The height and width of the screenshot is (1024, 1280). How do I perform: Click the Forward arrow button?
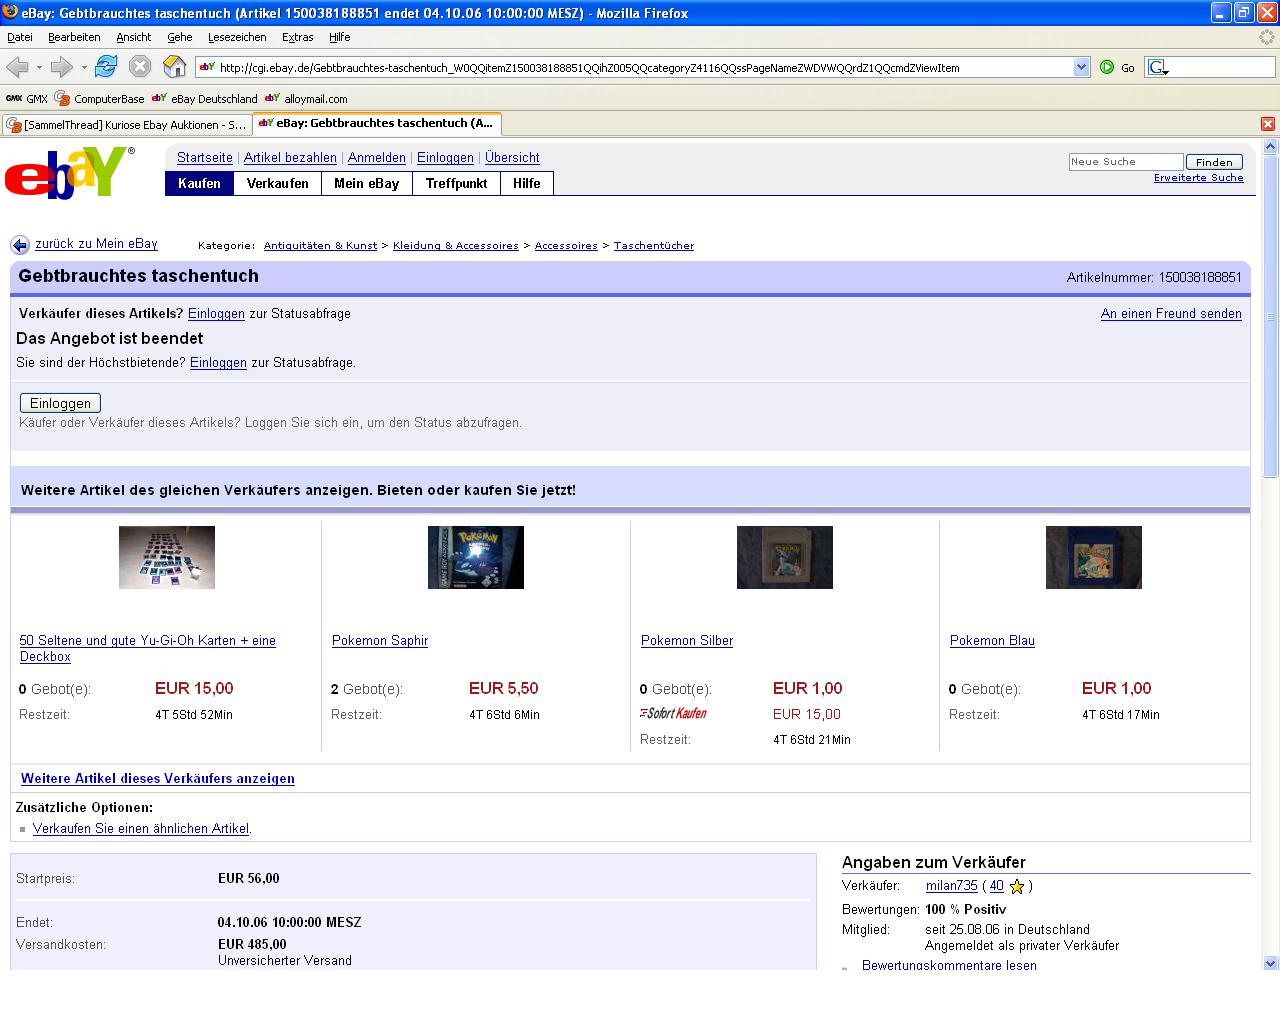[x=62, y=67]
